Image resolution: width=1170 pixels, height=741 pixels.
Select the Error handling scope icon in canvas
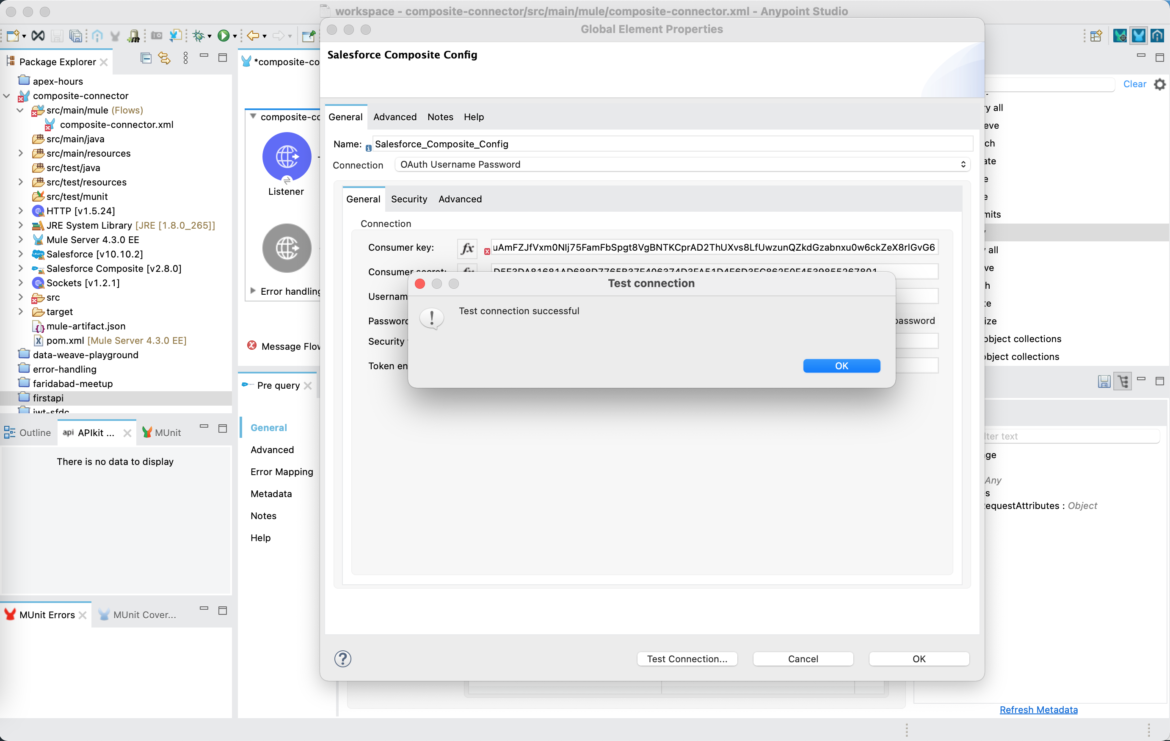pos(286,248)
